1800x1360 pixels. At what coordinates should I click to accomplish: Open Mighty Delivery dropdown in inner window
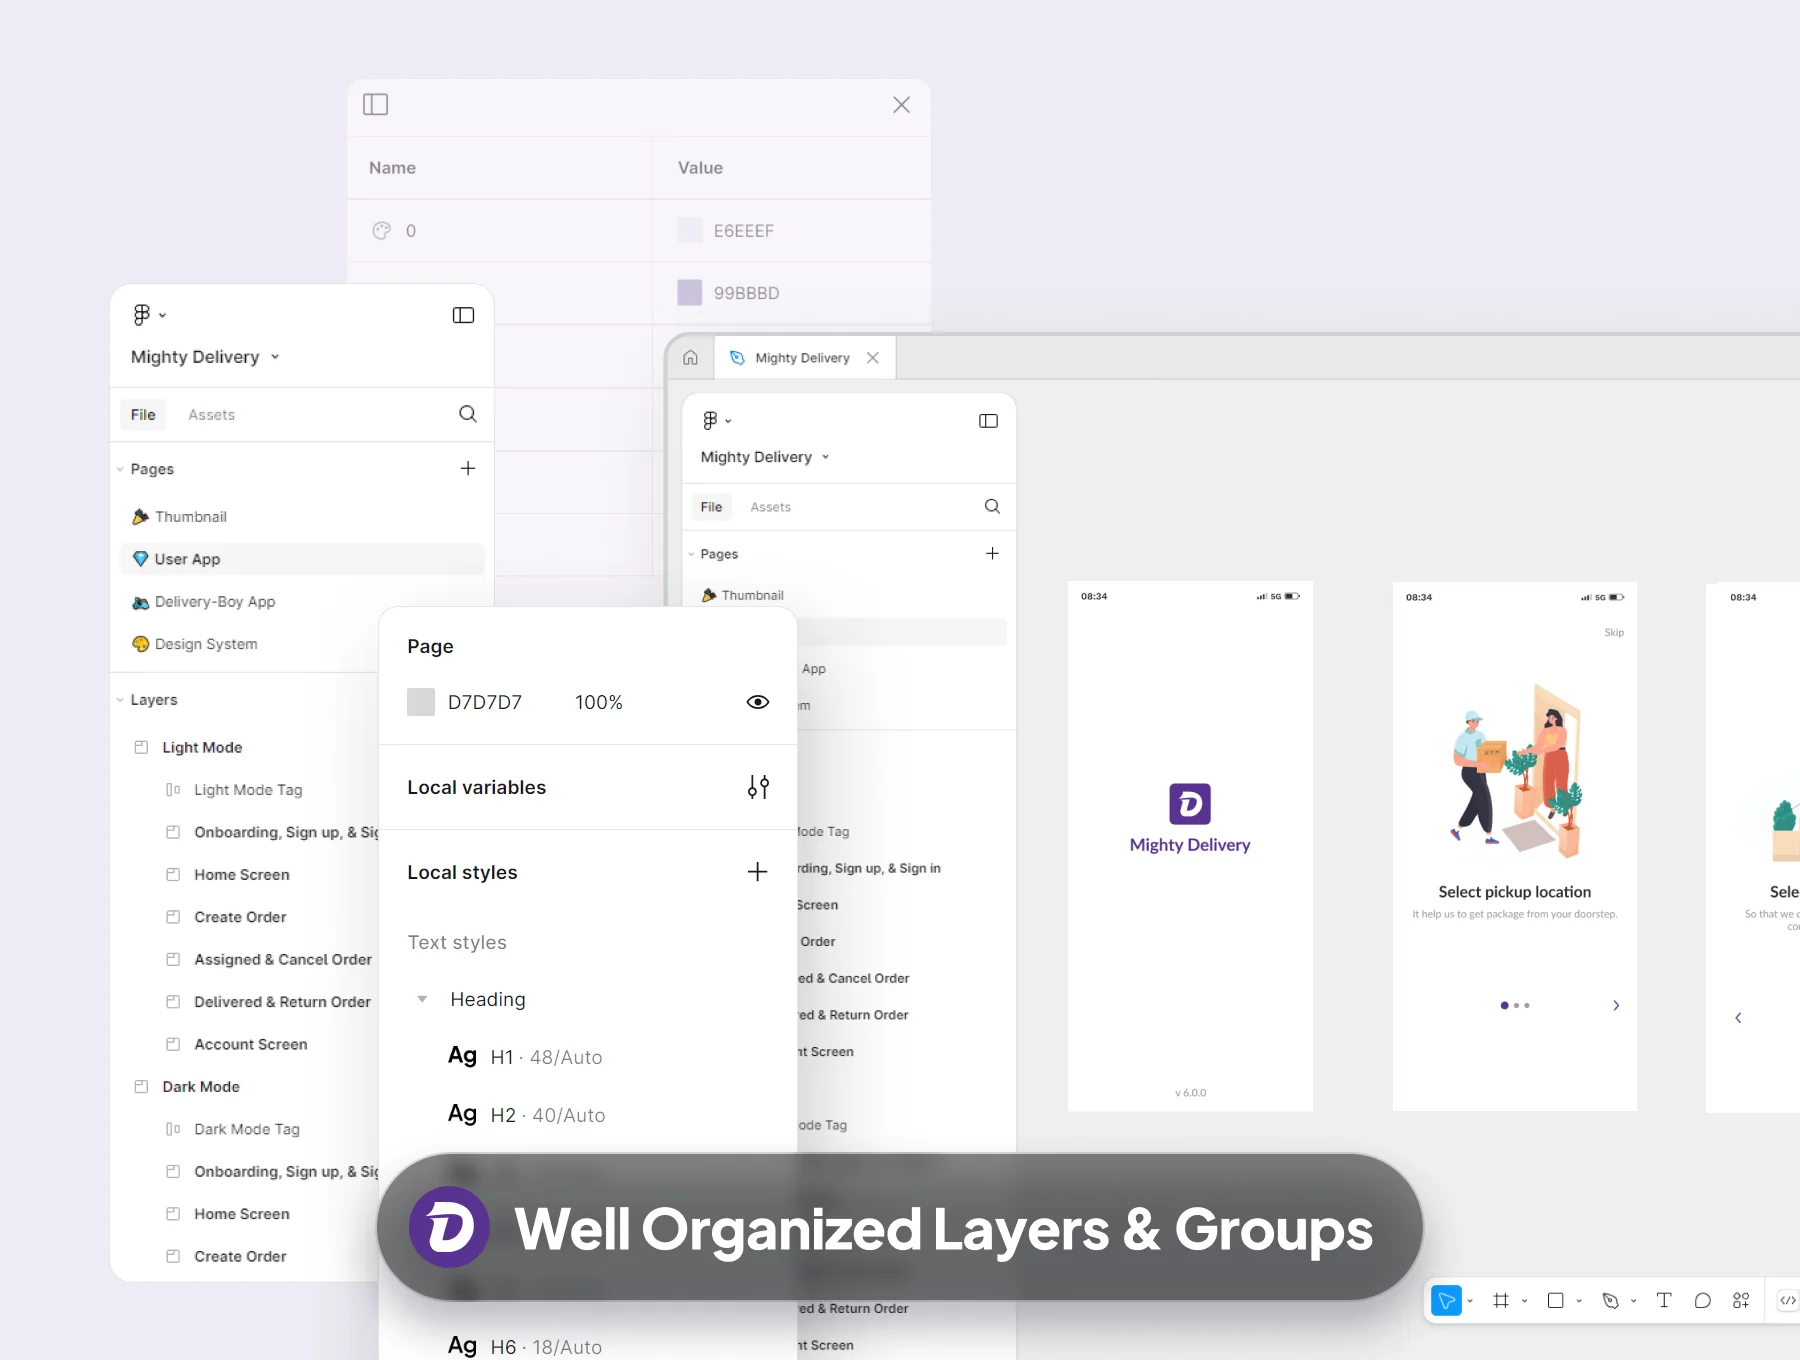(x=765, y=457)
